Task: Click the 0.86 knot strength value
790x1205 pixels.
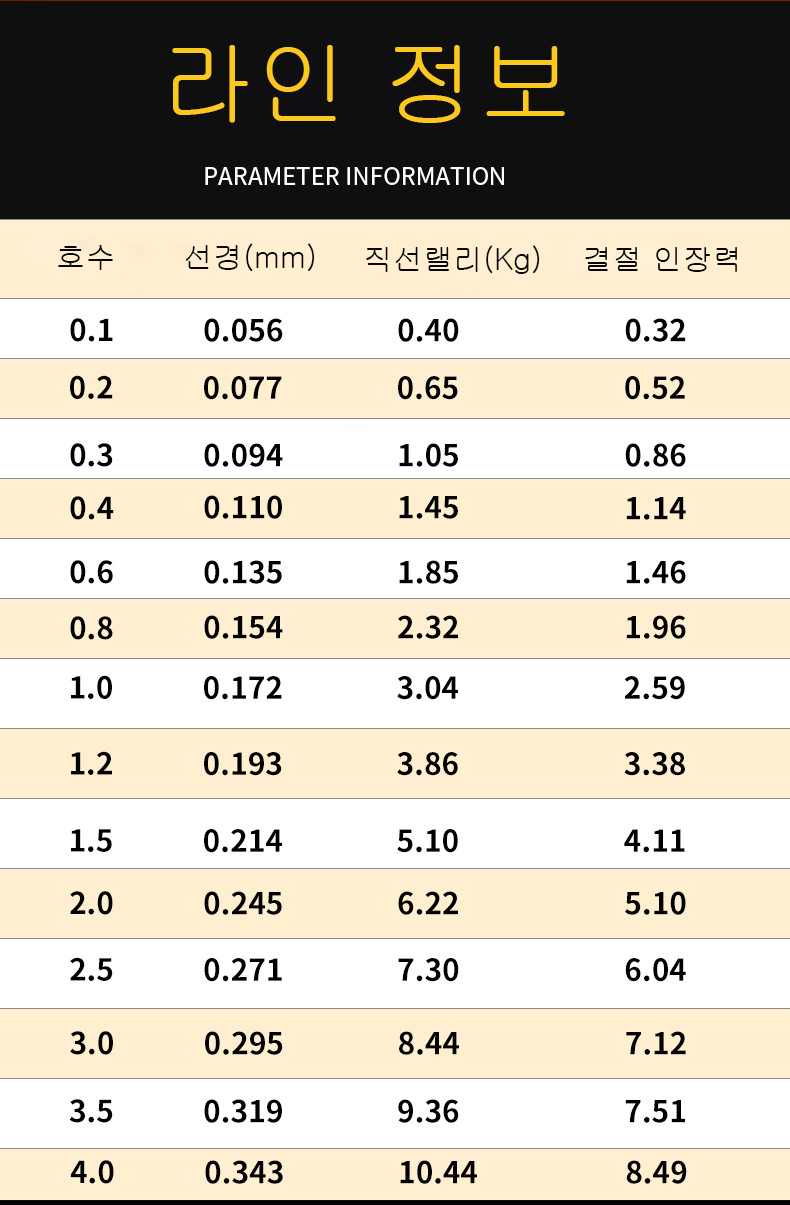Action: tap(655, 456)
